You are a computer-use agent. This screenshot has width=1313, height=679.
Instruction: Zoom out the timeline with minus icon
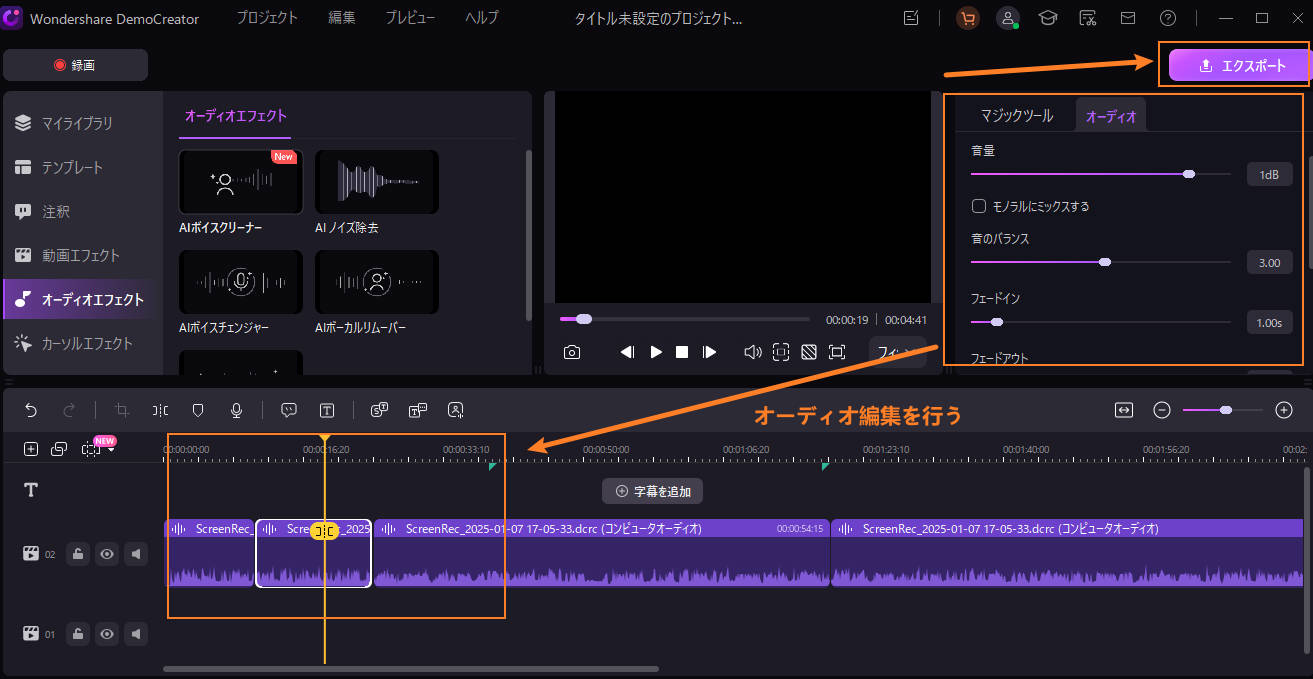click(1161, 410)
